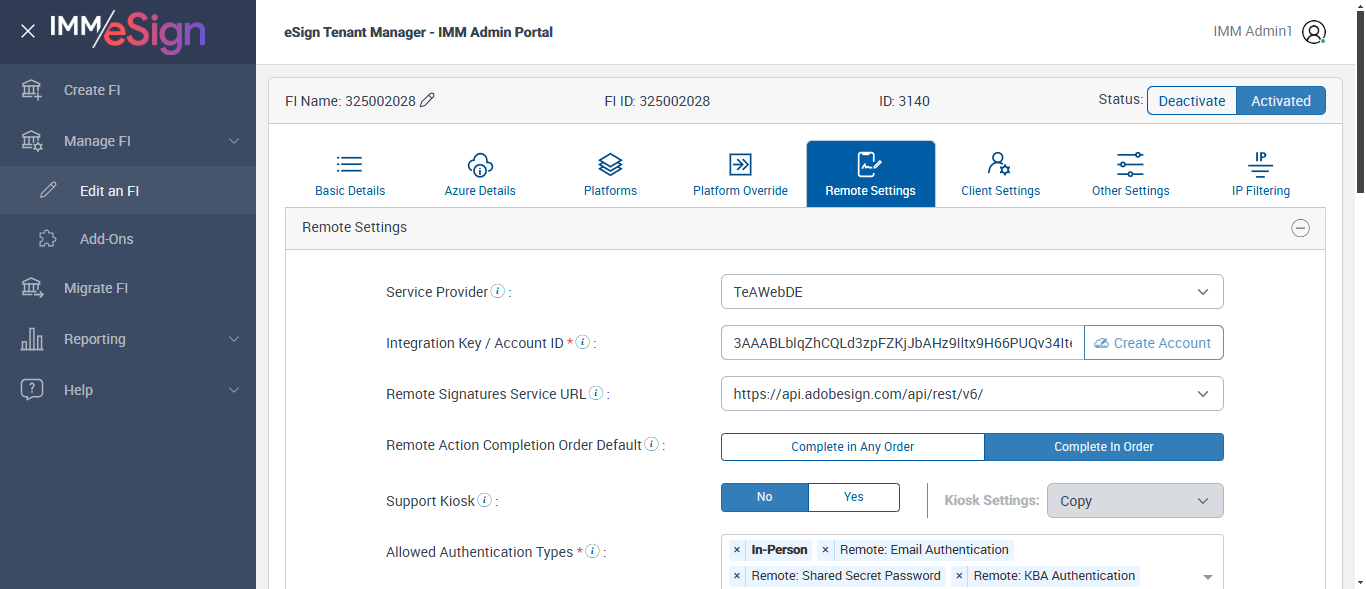The image size is (1366, 589).
Task: Set Support Kiosk to Yes
Action: click(x=853, y=497)
